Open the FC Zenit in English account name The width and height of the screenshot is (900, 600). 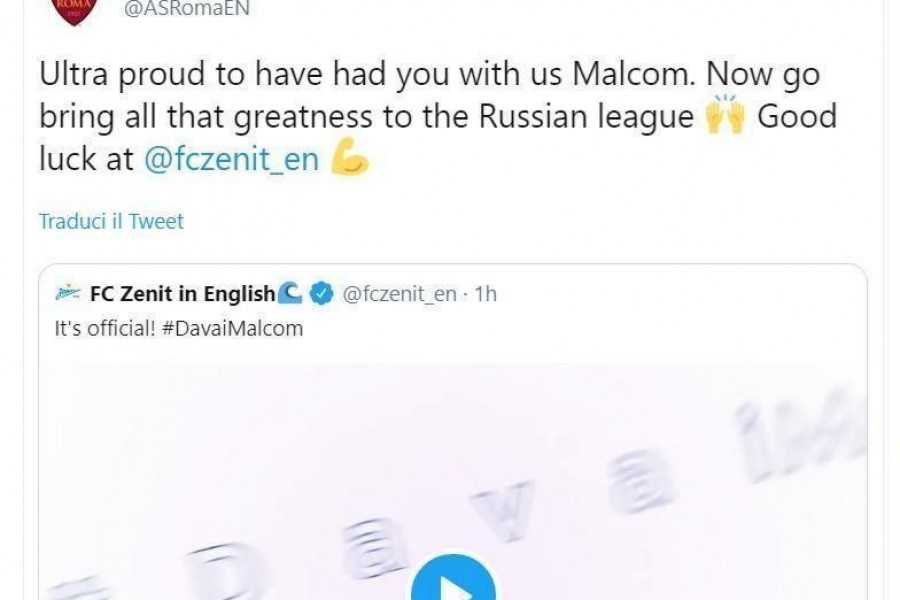[182, 294]
